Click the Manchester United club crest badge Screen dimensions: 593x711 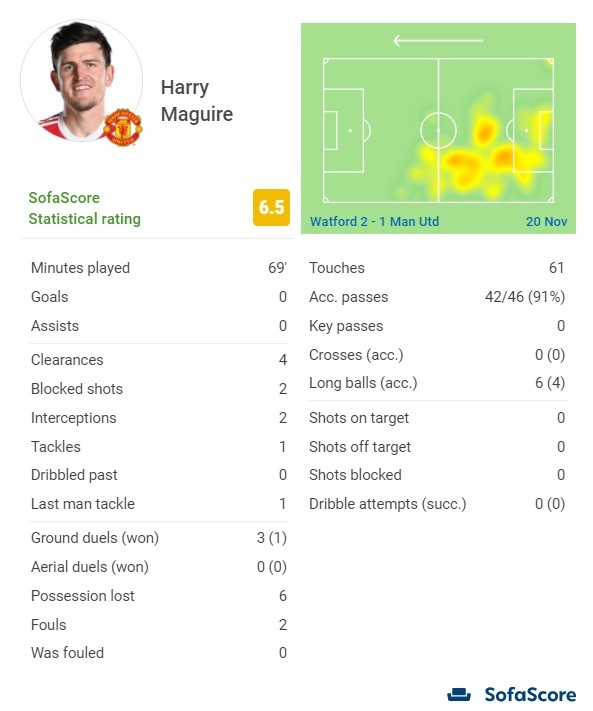[123, 127]
